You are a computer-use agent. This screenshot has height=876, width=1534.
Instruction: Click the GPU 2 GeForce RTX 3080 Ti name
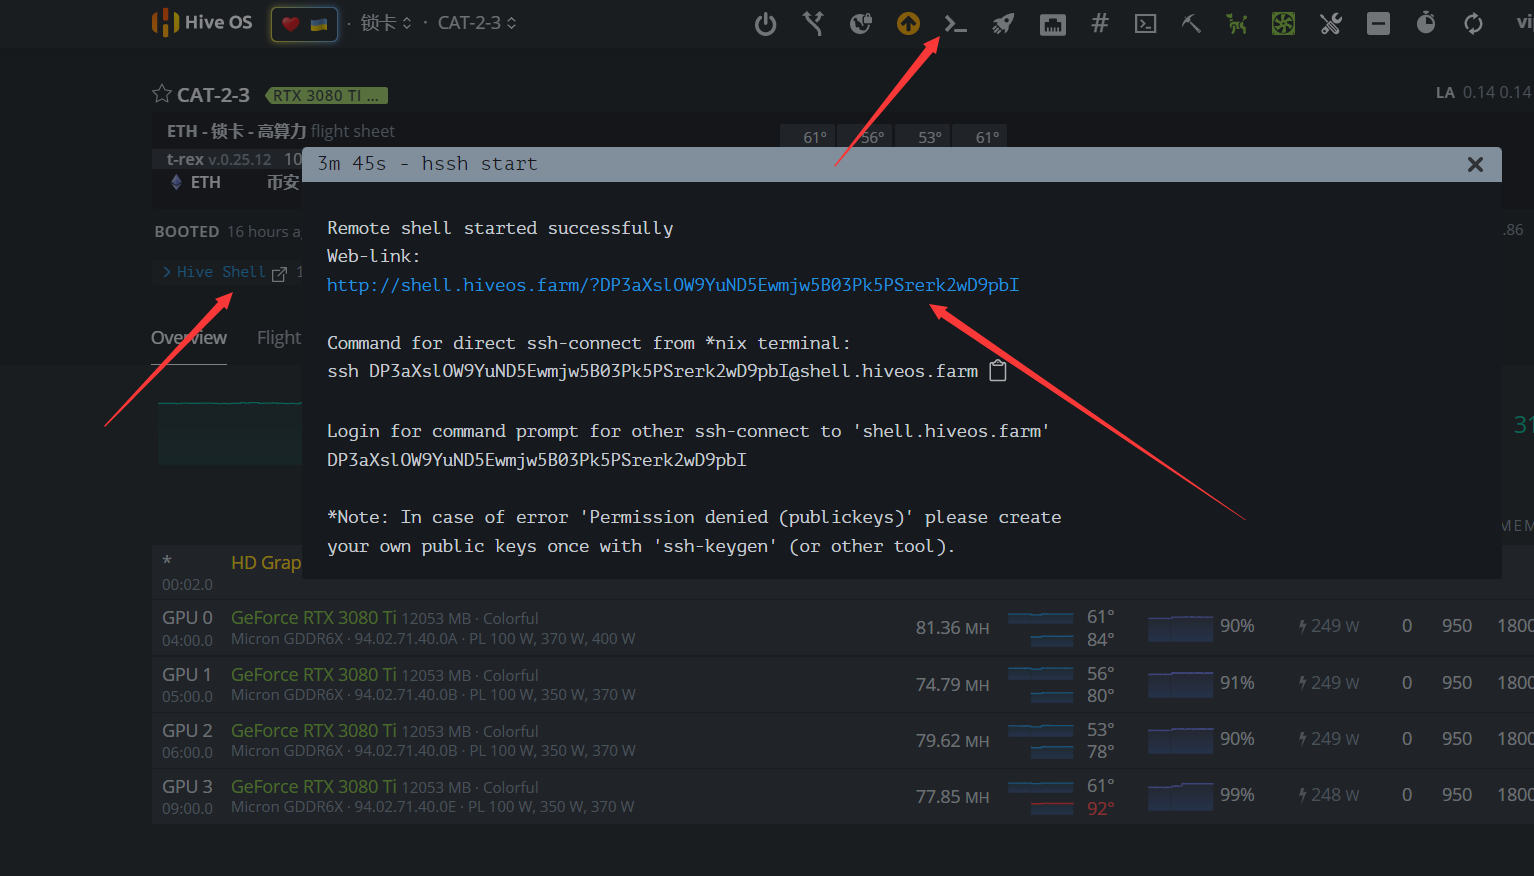(314, 731)
